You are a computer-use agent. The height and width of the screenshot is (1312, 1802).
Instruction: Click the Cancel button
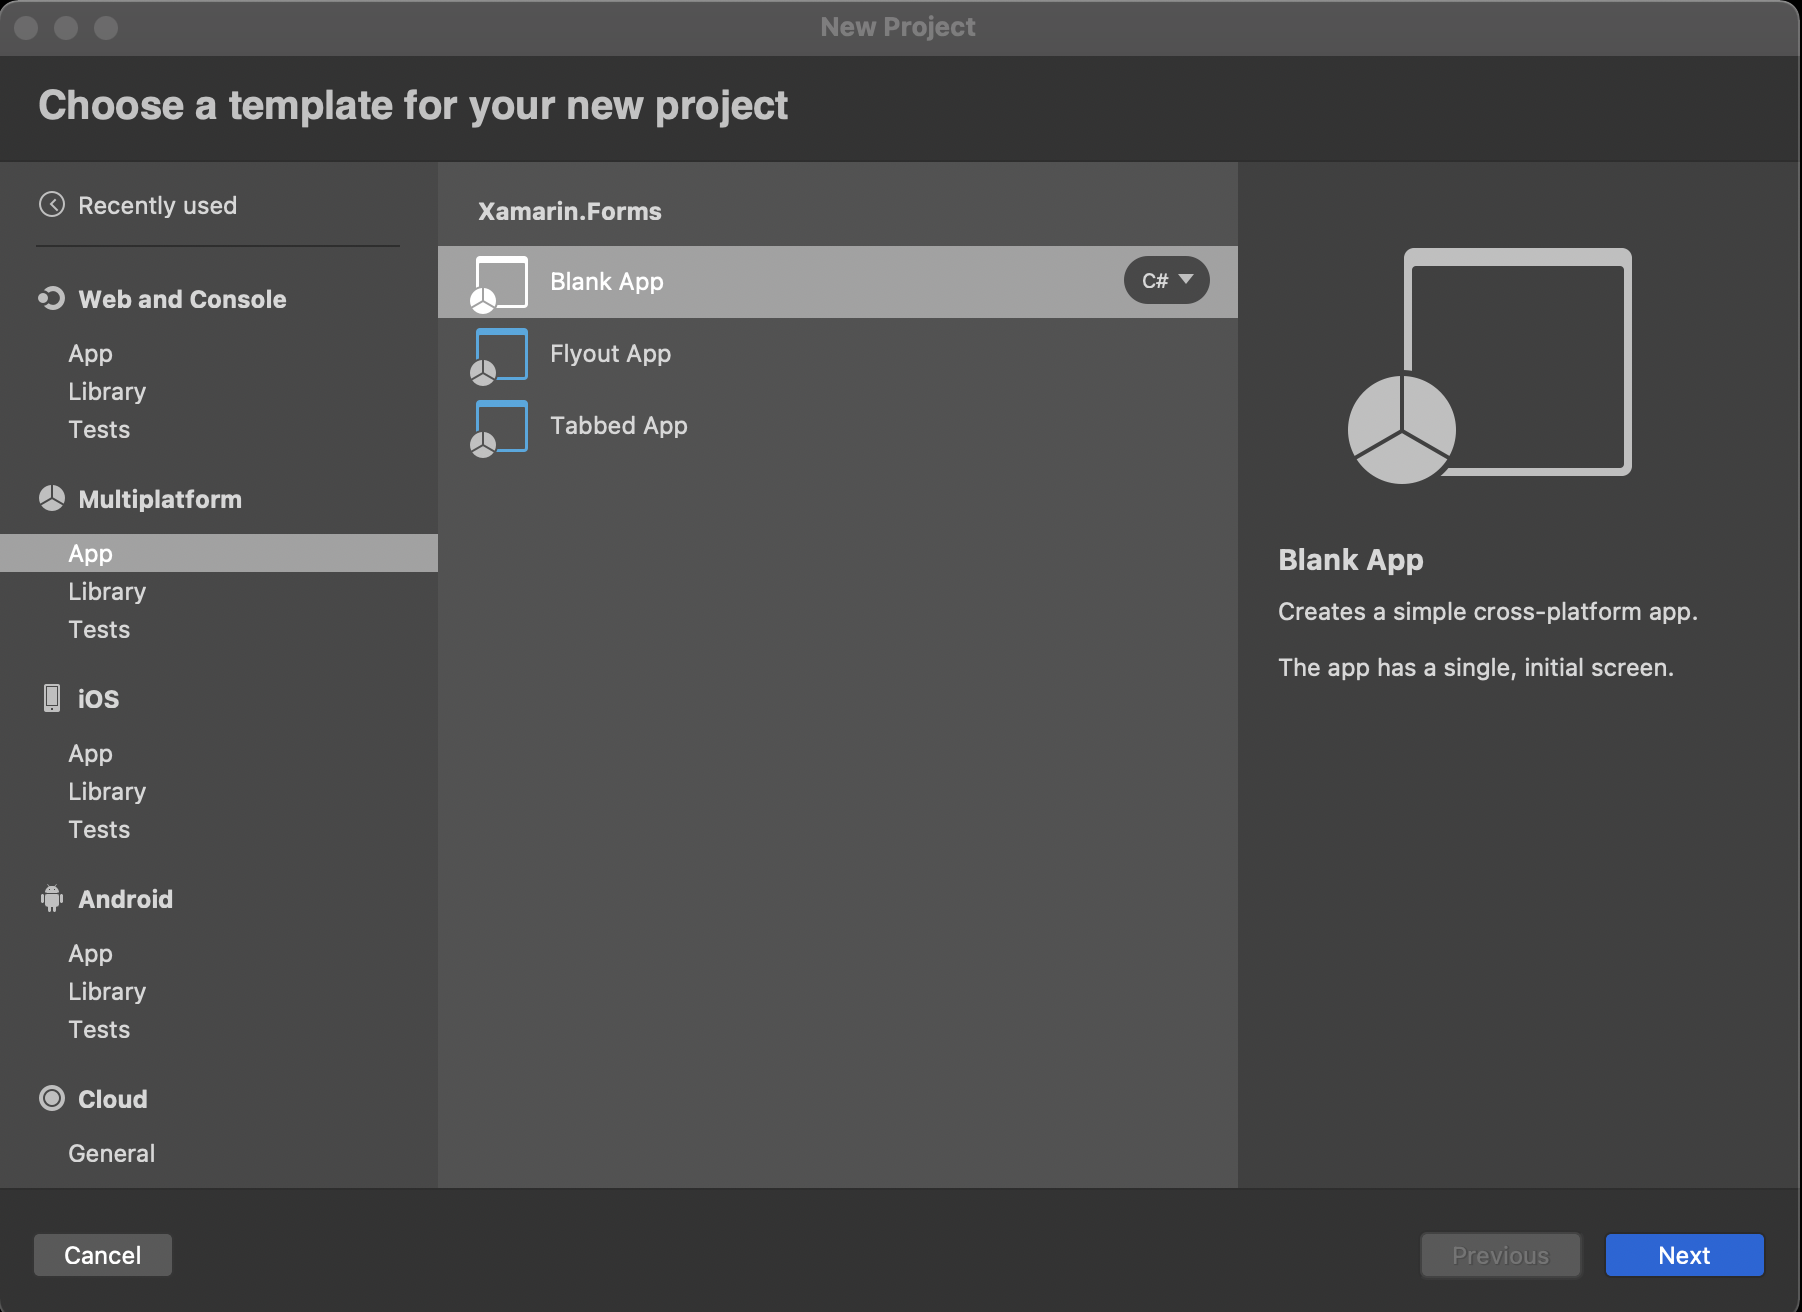click(x=103, y=1255)
